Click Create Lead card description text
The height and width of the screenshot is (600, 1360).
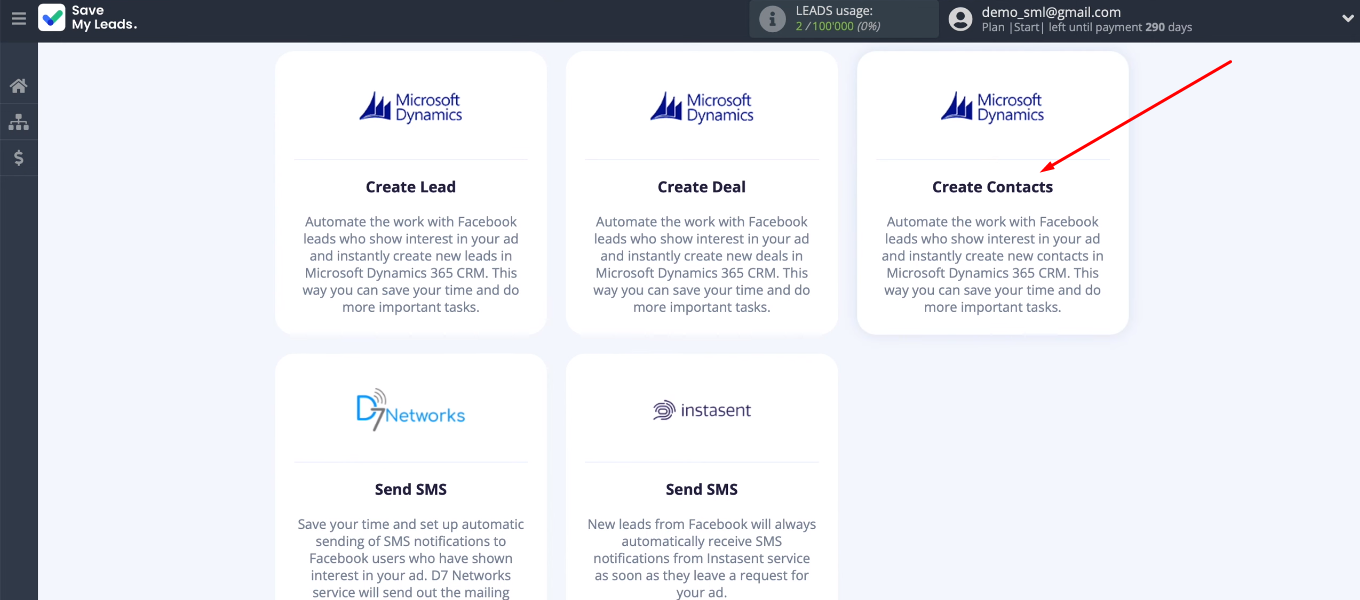click(x=411, y=264)
